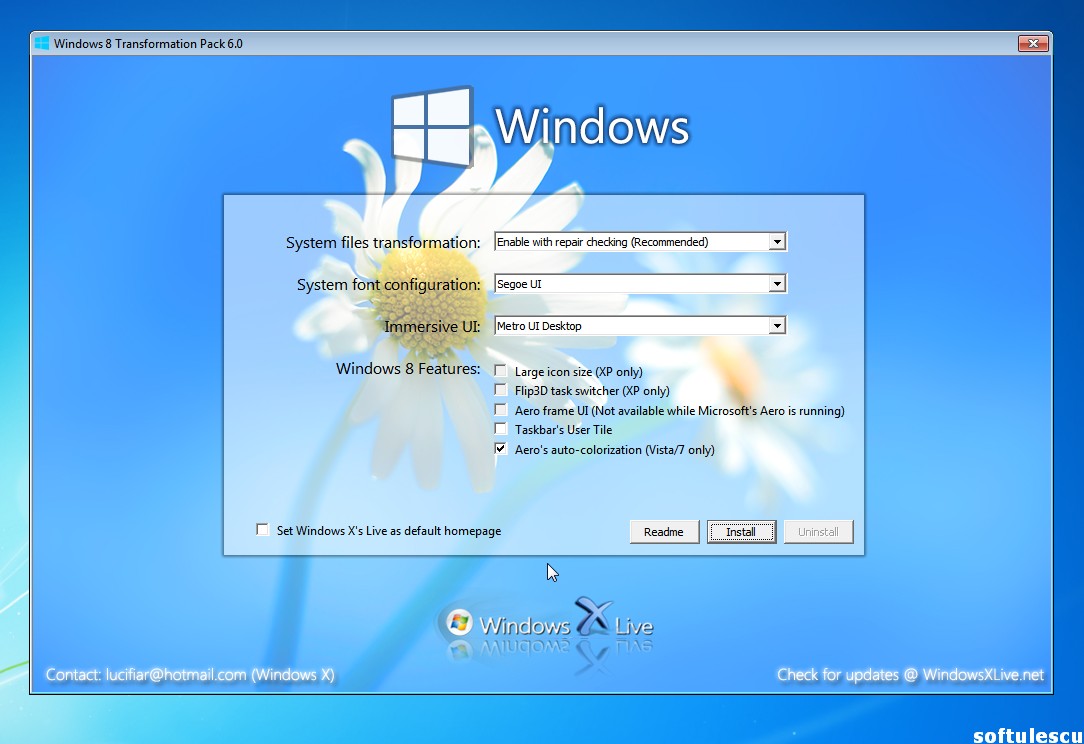1084x744 pixels.
Task: Click the 'Windows 8 Features:' label
Action: pos(408,369)
